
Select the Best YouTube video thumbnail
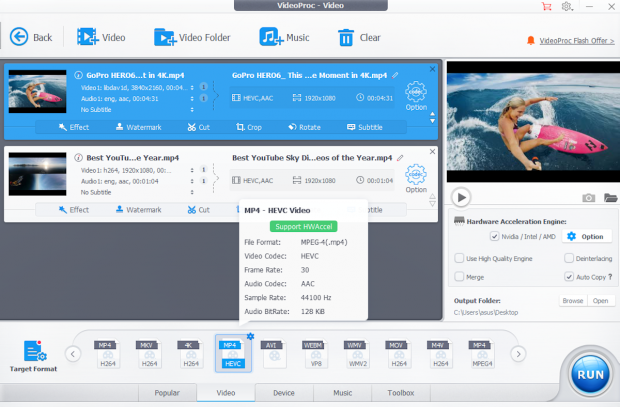38,174
